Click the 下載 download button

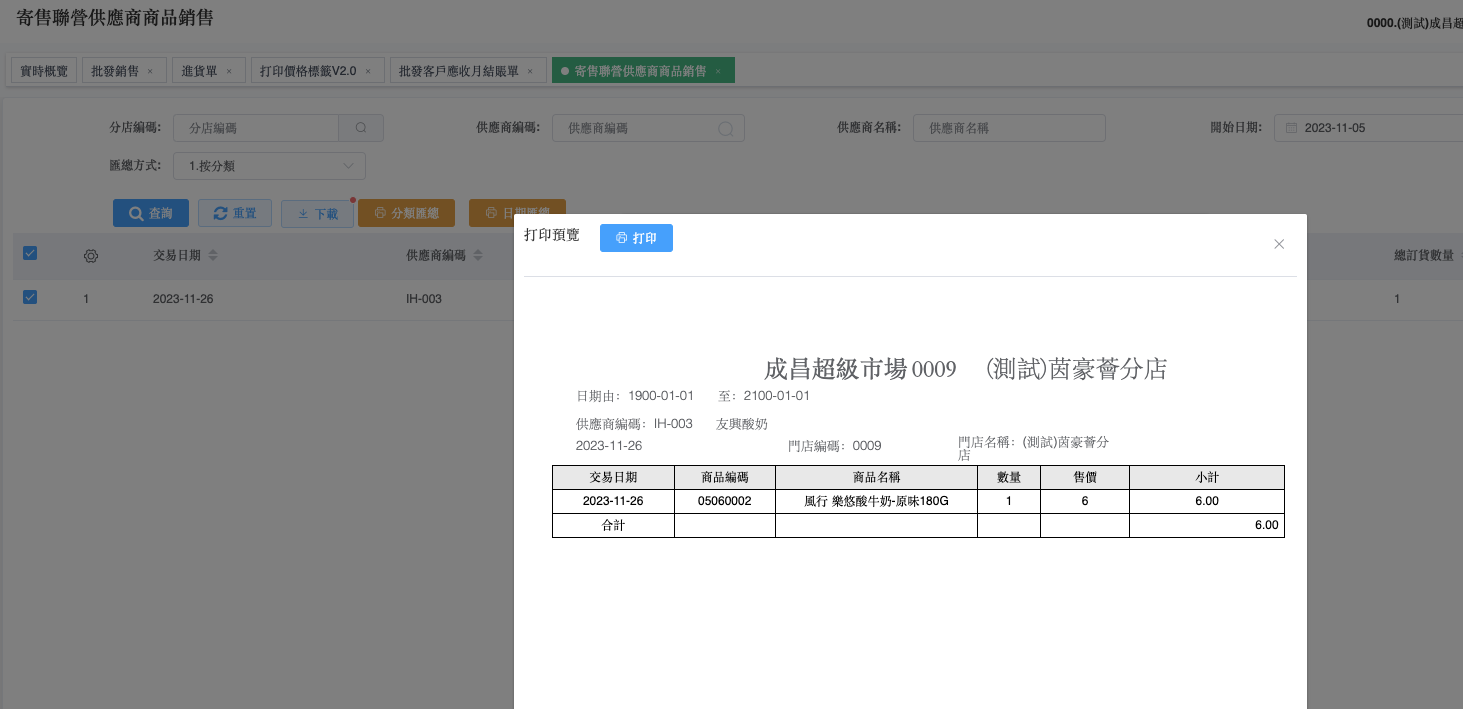pyautogui.click(x=318, y=214)
